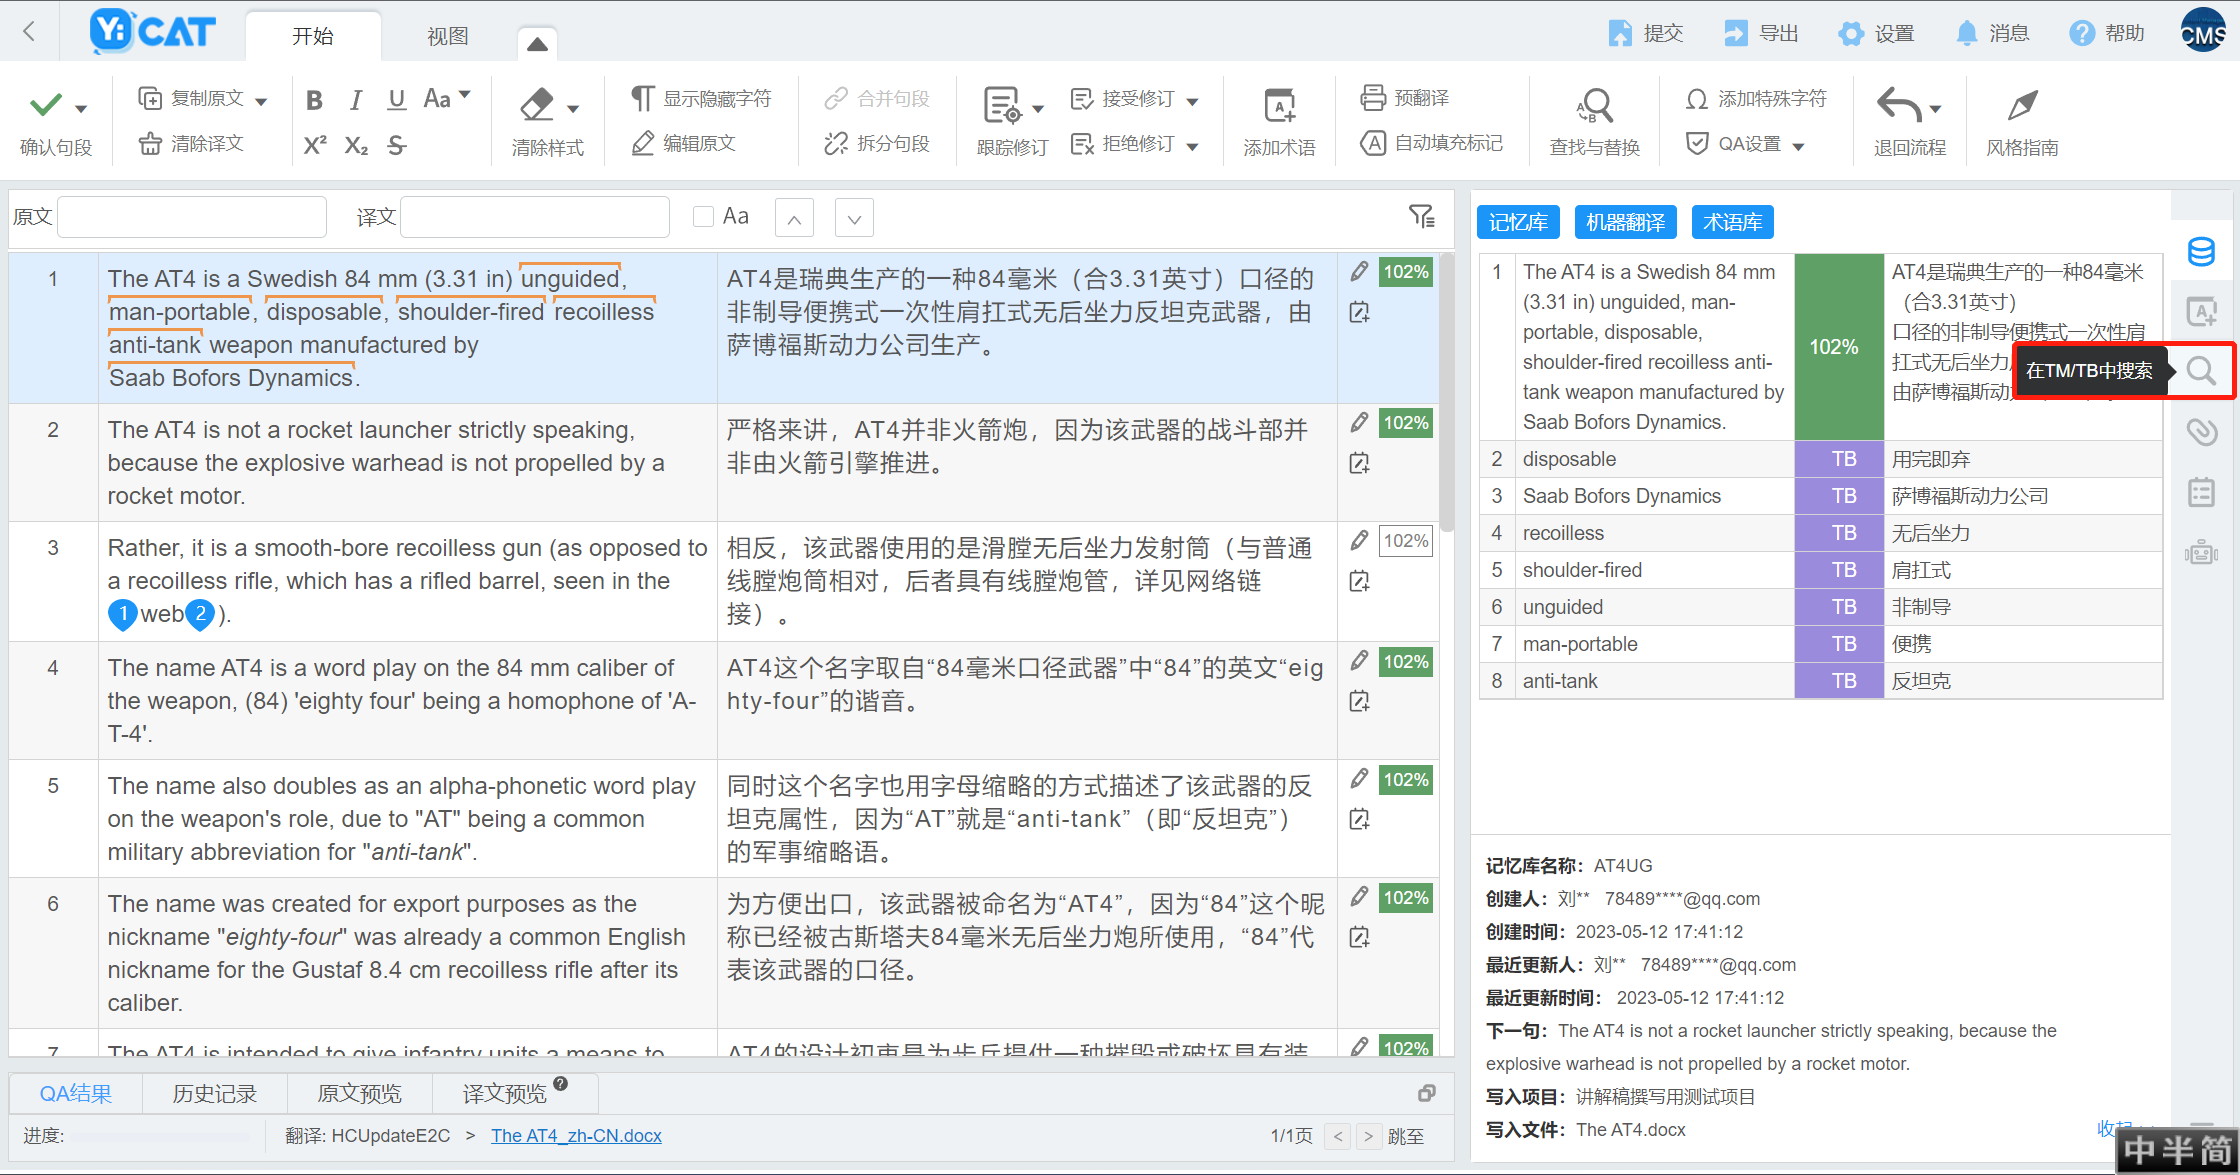Open the database icon in right sidebar
This screenshot has height=1175, width=2240.
pyautogui.click(x=2201, y=252)
